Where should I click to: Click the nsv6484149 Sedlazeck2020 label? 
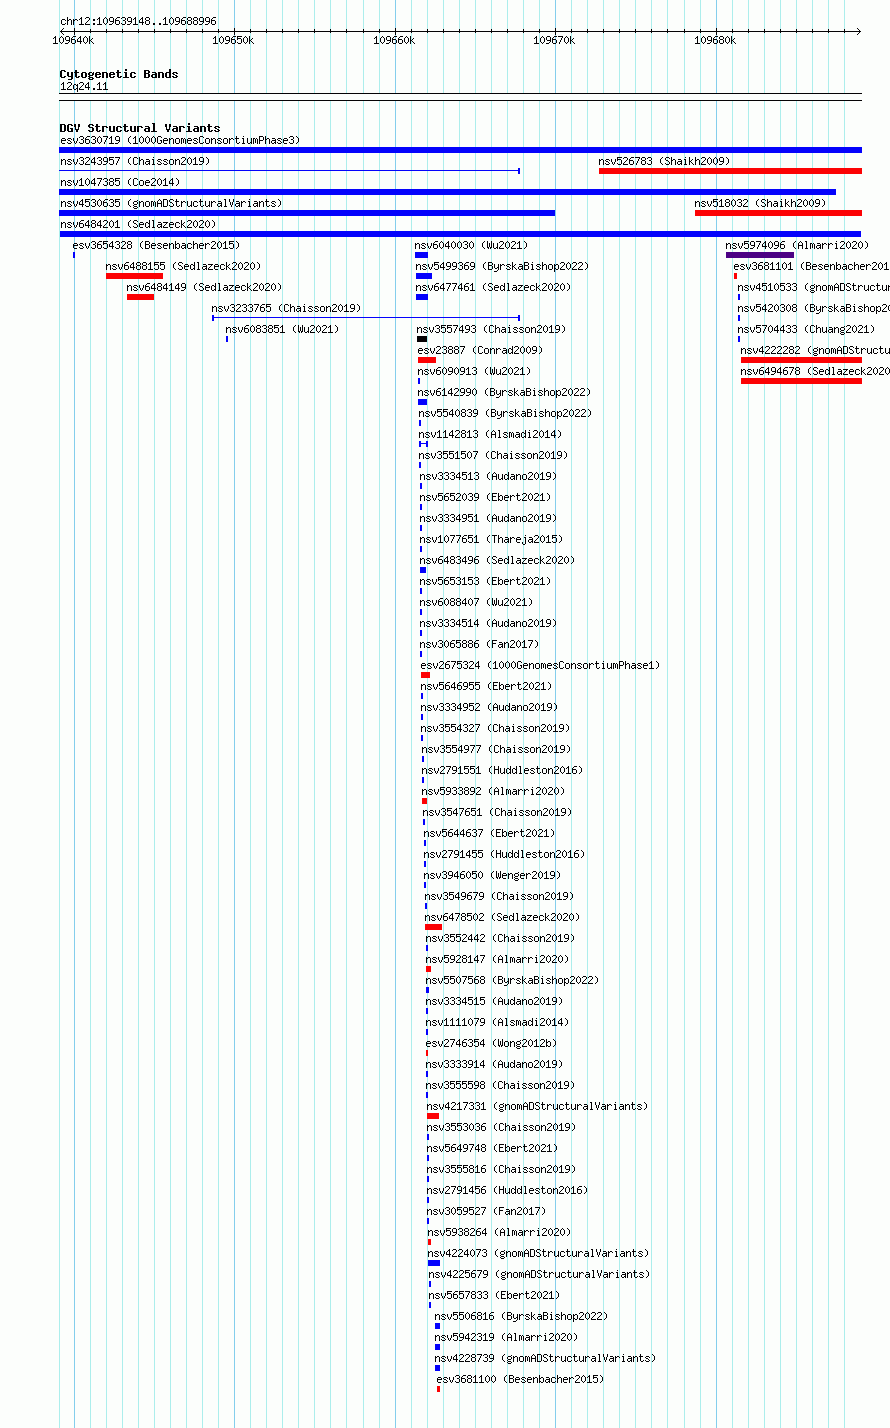(204, 287)
